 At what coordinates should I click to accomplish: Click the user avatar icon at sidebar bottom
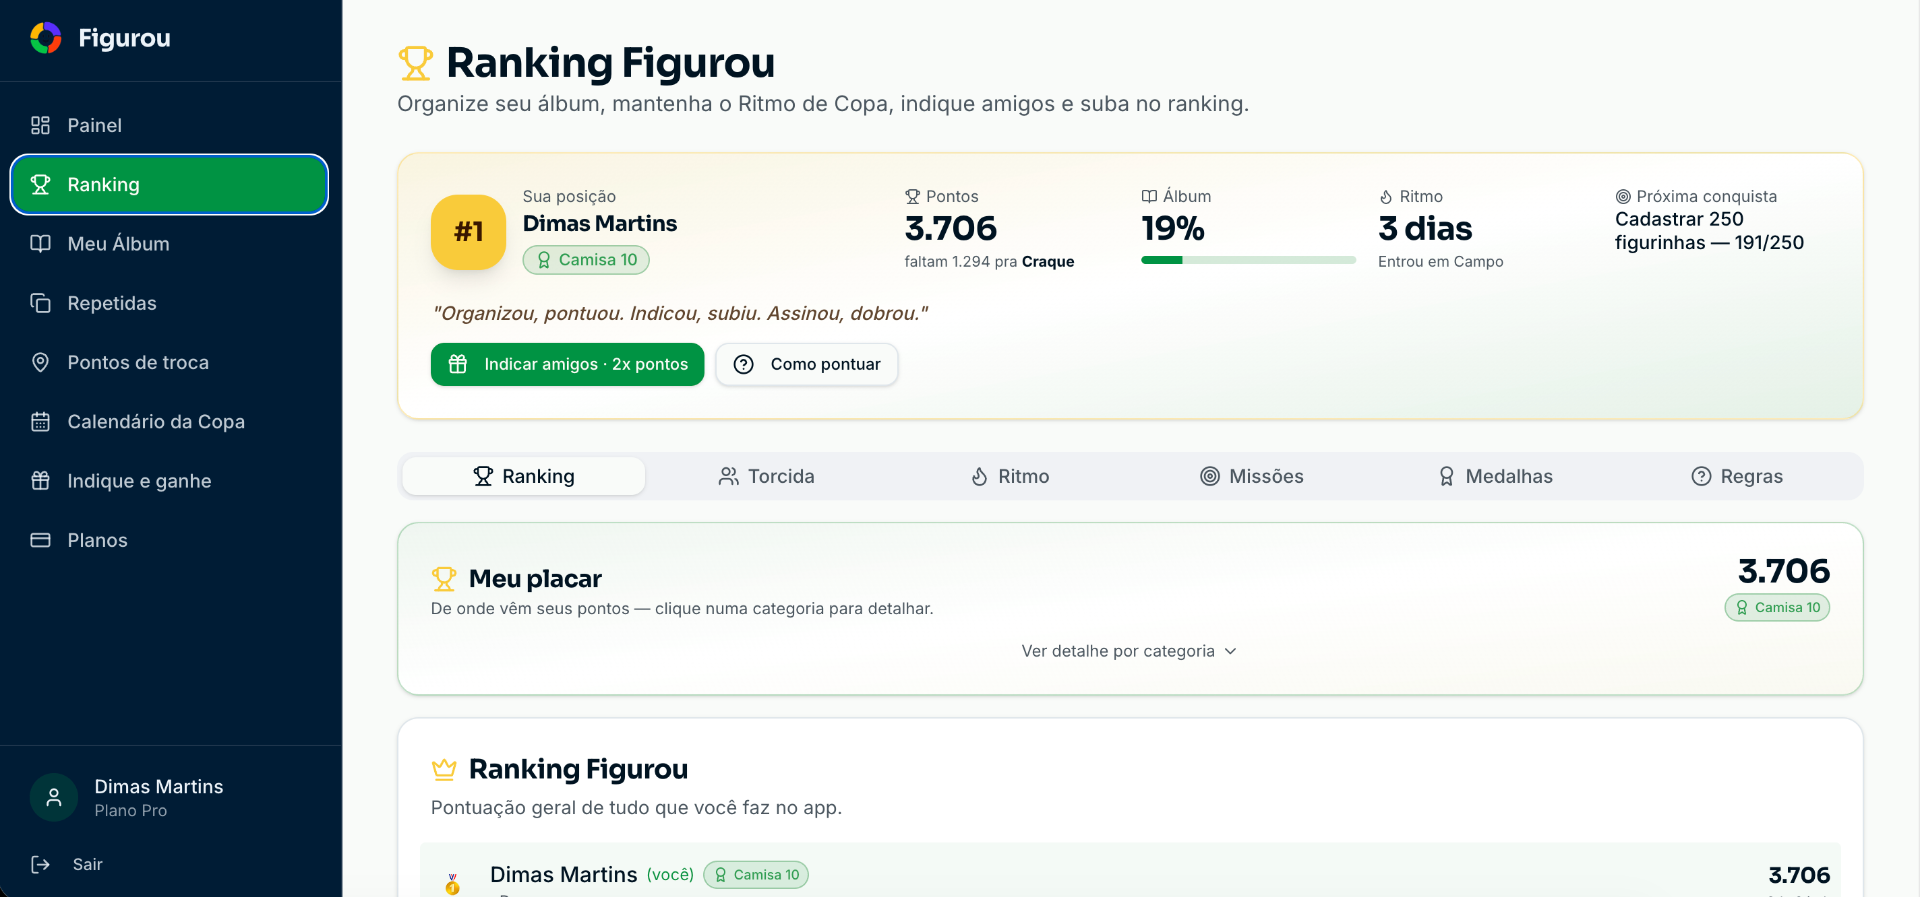tap(54, 798)
